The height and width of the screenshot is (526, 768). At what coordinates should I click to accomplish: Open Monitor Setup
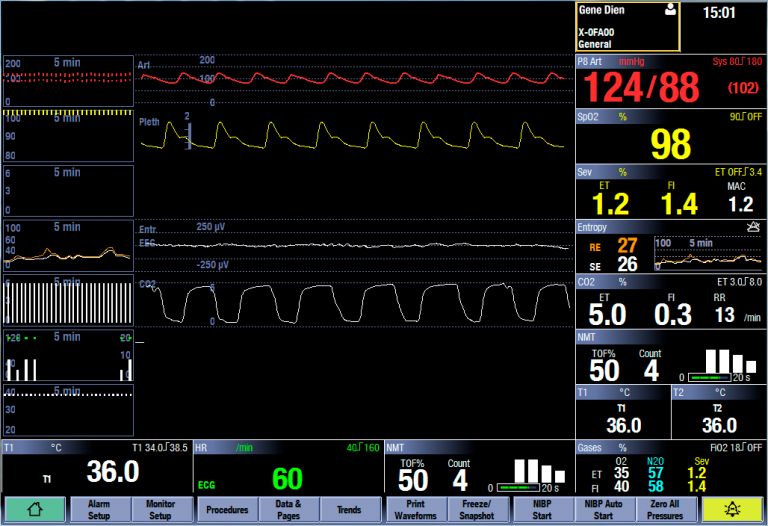click(x=160, y=509)
